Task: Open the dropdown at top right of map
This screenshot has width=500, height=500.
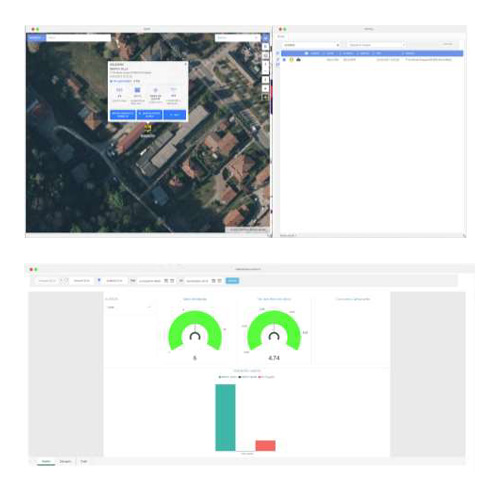Action: 237,38
